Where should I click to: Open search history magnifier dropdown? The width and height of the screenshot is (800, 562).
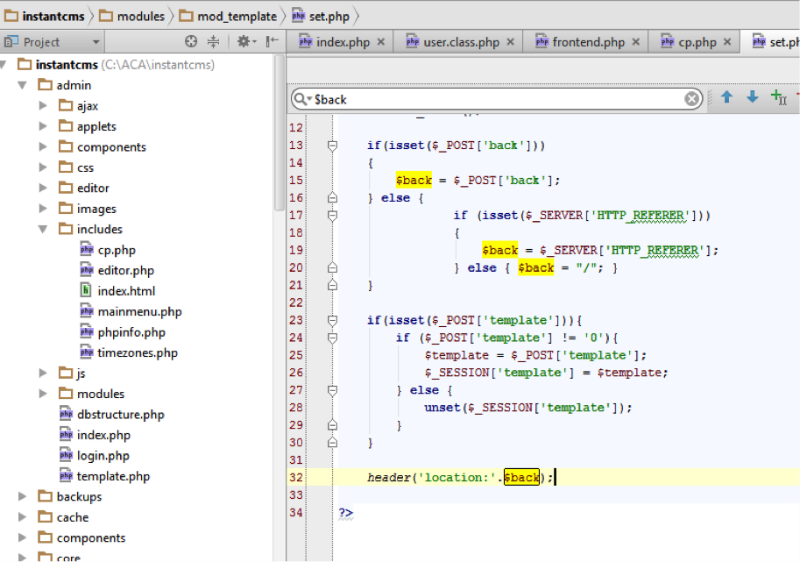pyautogui.click(x=302, y=99)
